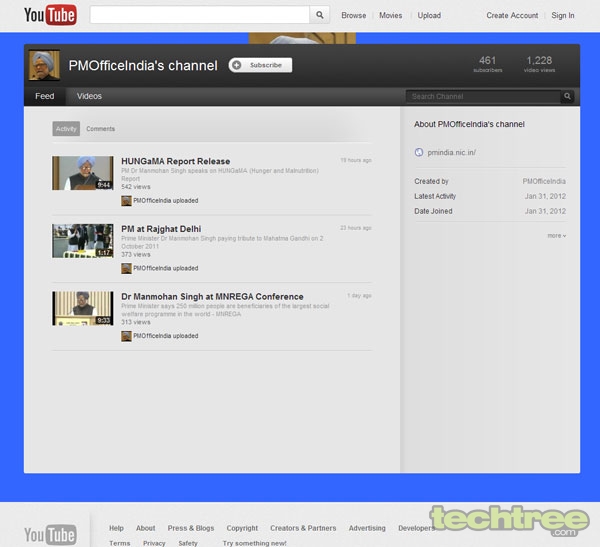
Task: Focus the main YouTube search box
Action: (200, 15)
